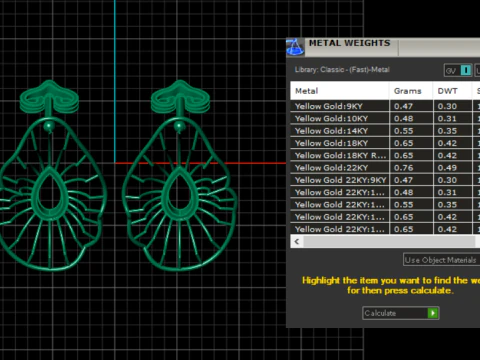The height and width of the screenshot is (360, 480).
Task: Click the heart-shaped top of the right earring
Action: point(180,97)
